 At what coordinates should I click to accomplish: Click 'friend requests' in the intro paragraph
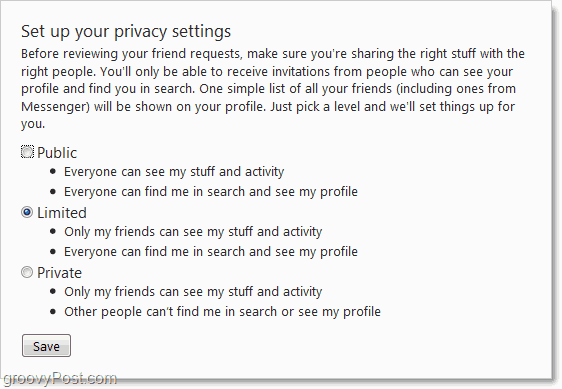[196, 54]
